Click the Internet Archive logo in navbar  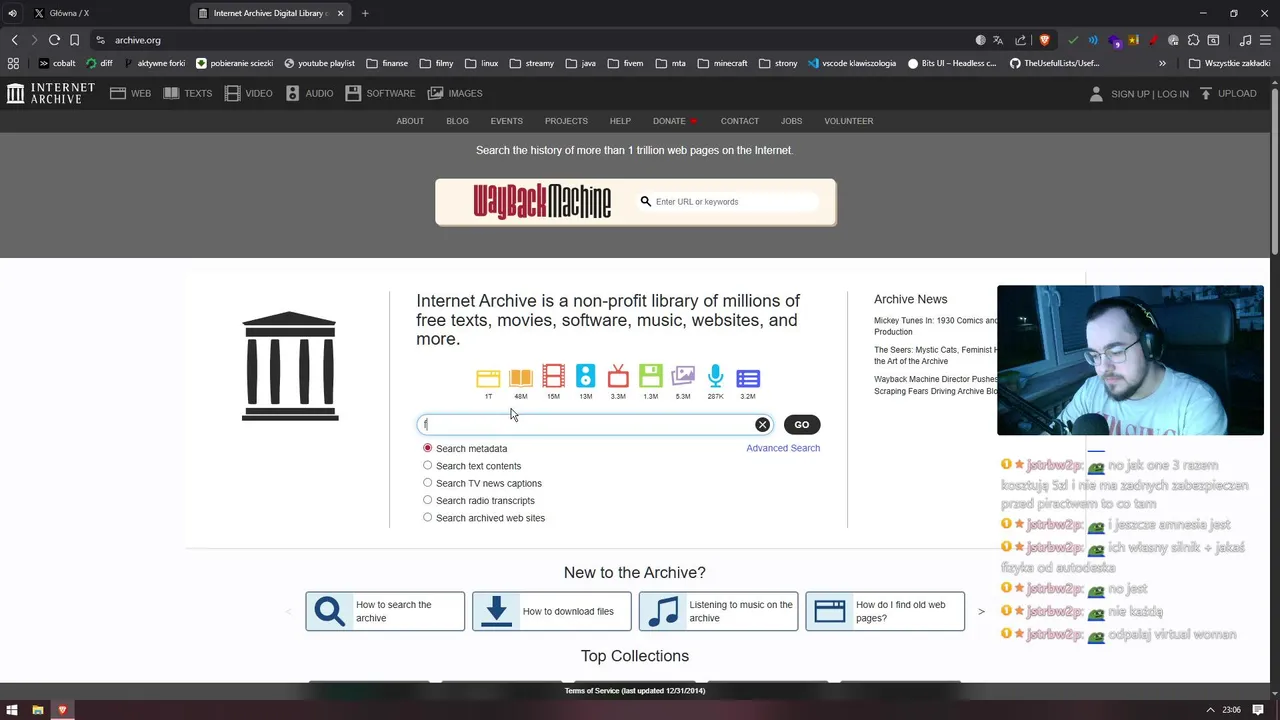tap(50, 93)
